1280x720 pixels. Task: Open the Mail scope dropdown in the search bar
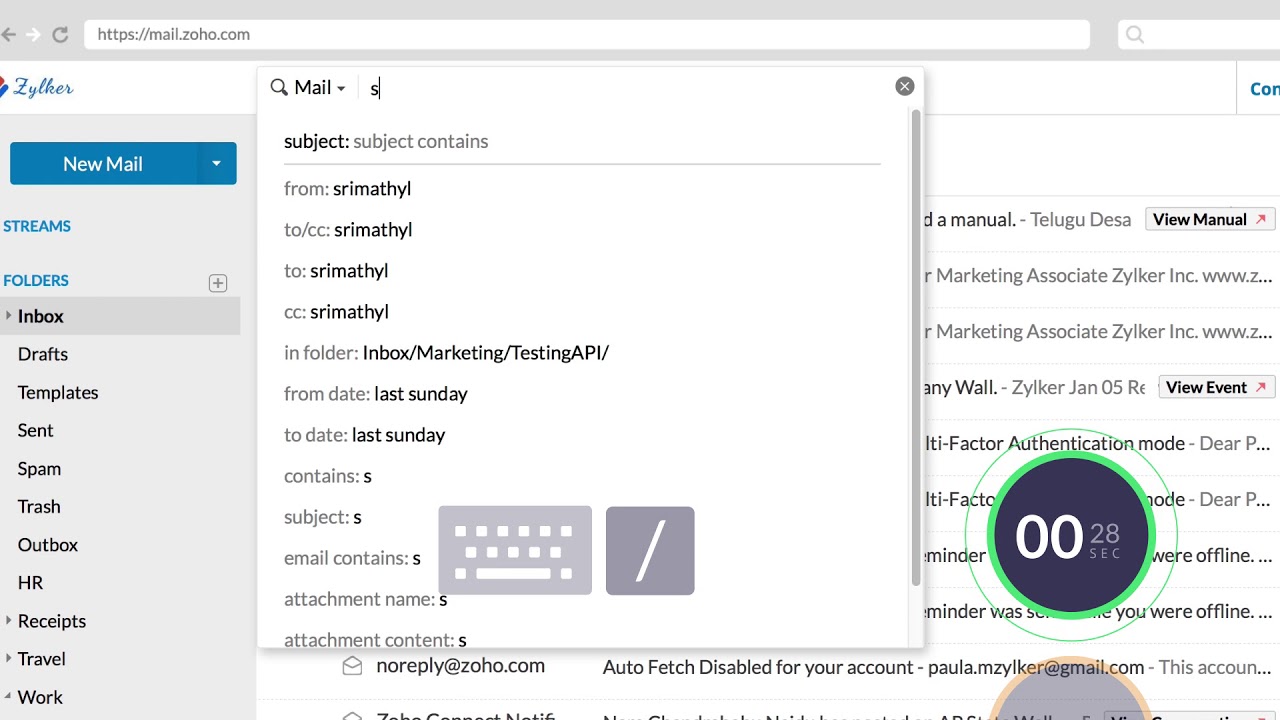pos(340,87)
